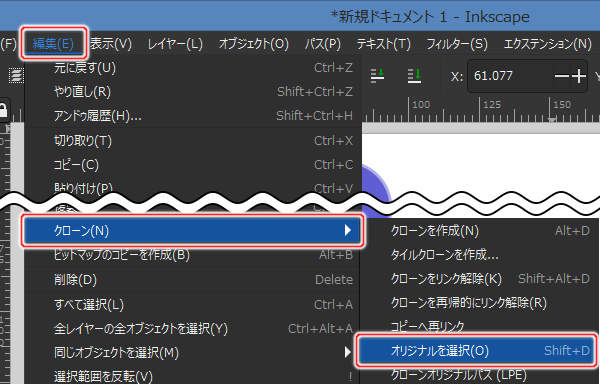Open the オブジェクト(O) menu
This screenshot has width=600, height=384.
click(x=254, y=44)
